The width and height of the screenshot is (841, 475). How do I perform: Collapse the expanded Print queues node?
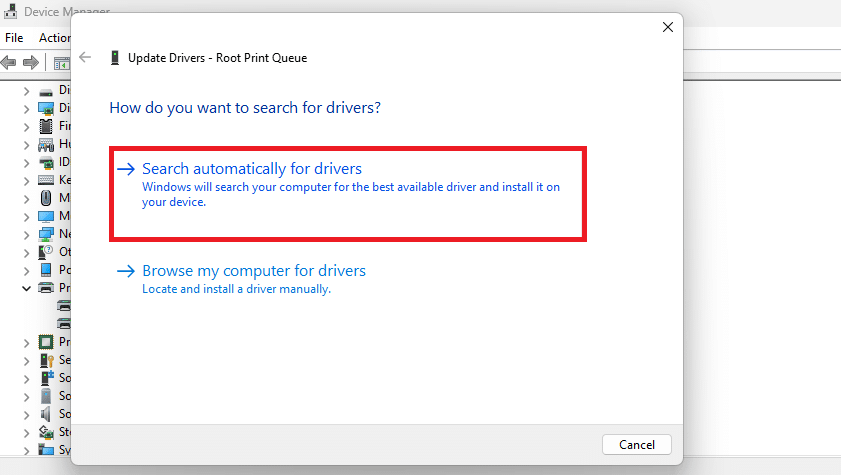tap(26, 288)
